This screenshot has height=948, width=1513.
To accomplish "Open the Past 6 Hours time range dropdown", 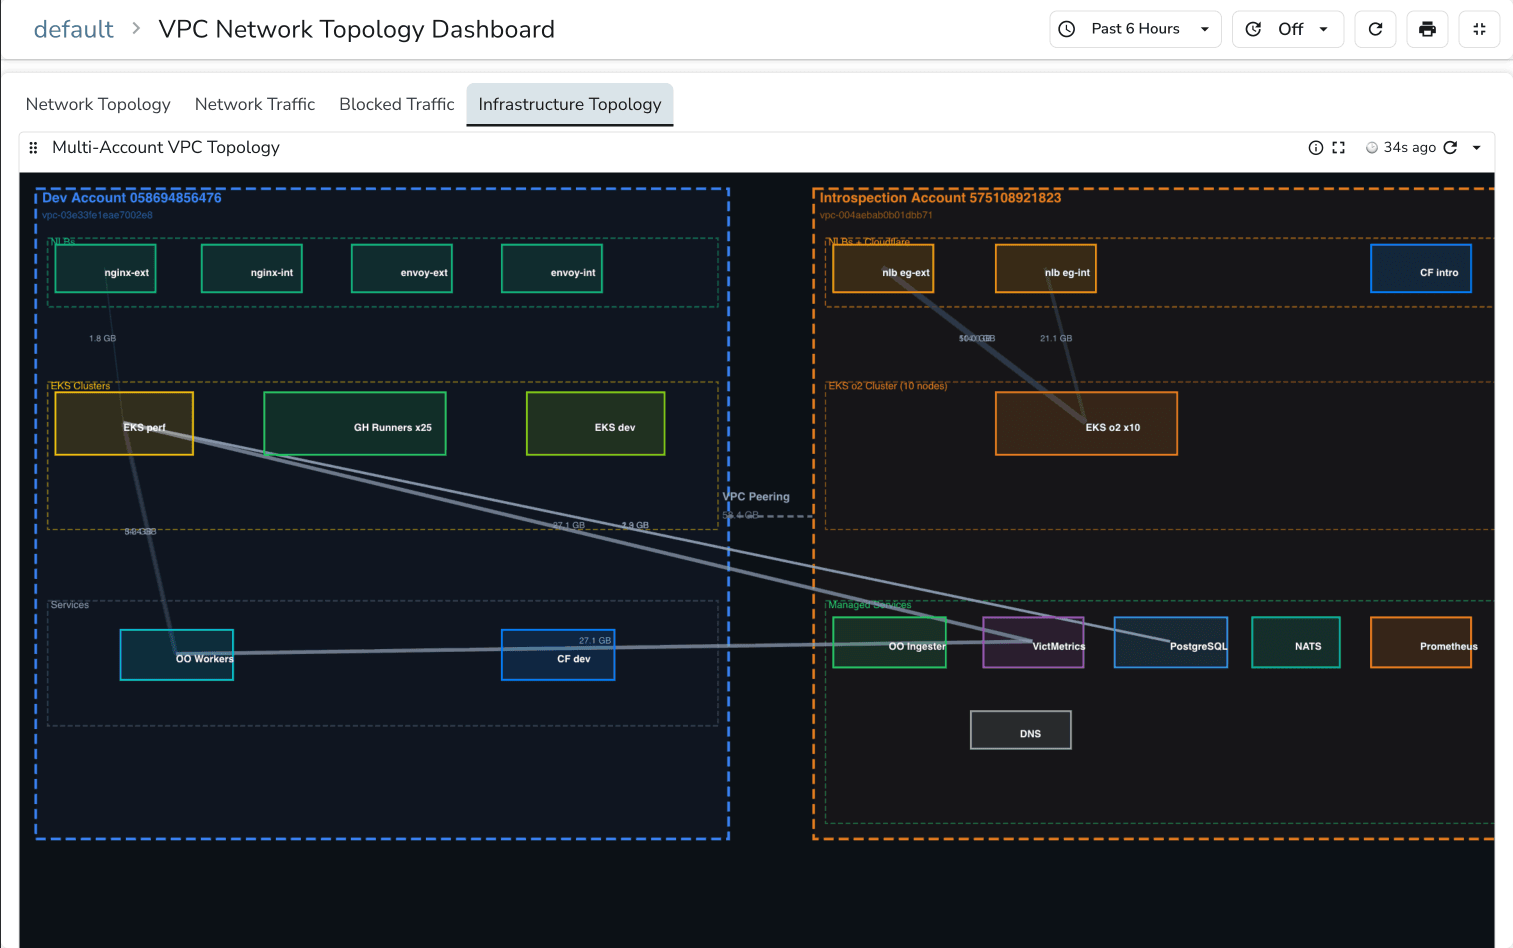I will [x=1135, y=29].
